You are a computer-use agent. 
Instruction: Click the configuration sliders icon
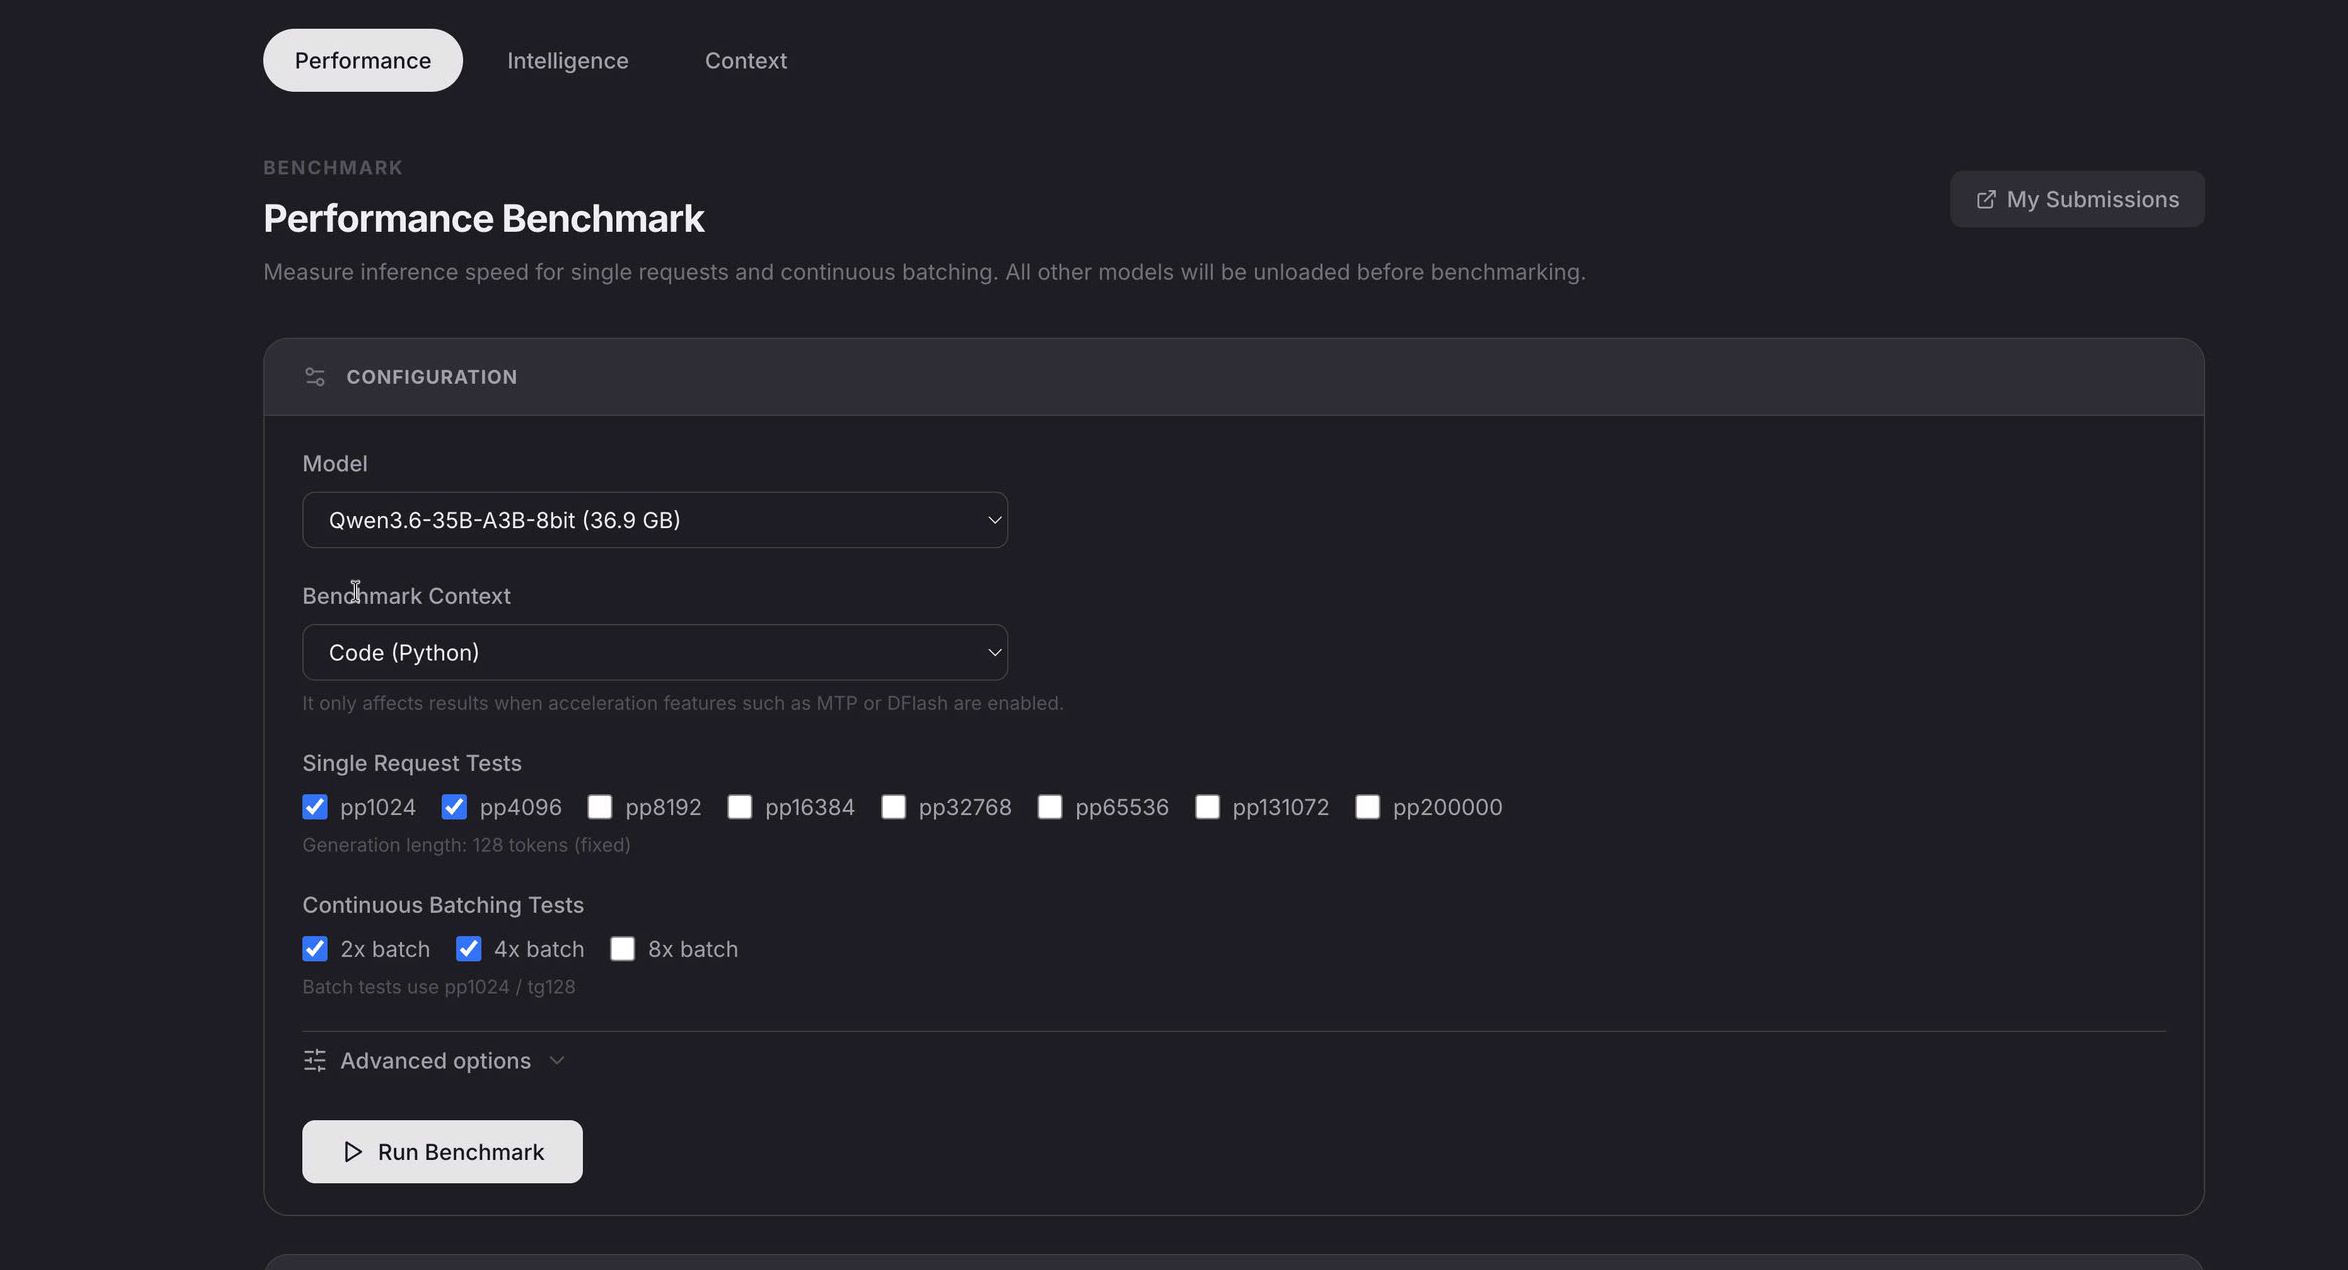click(315, 377)
